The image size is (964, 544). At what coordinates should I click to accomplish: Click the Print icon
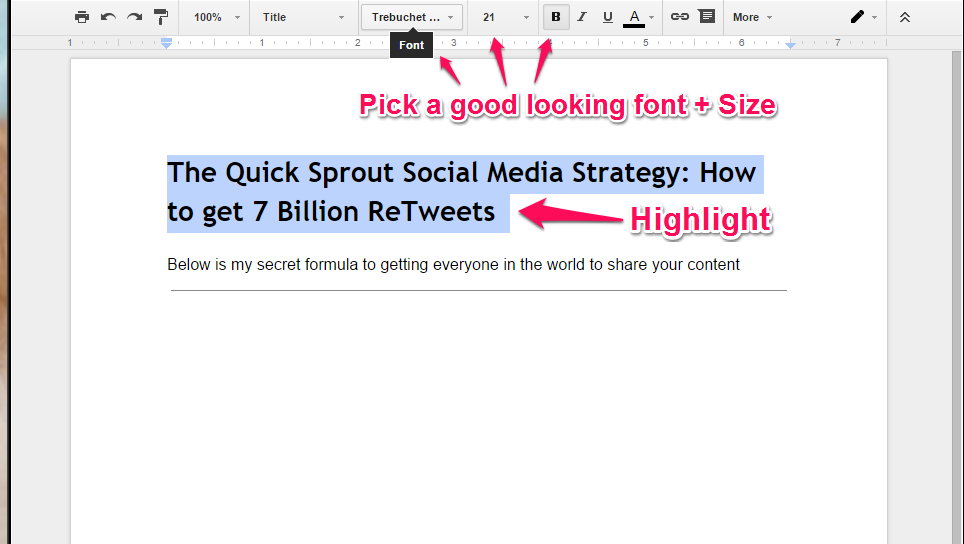point(81,17)
